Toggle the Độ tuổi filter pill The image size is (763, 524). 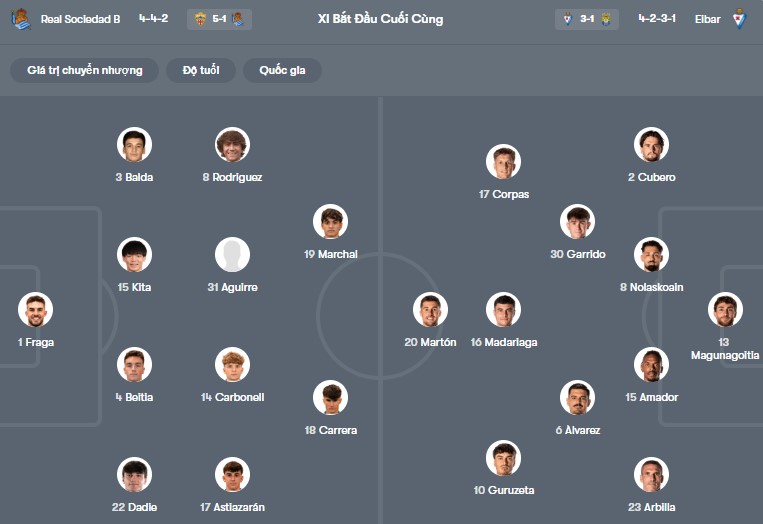coord(208,70)
